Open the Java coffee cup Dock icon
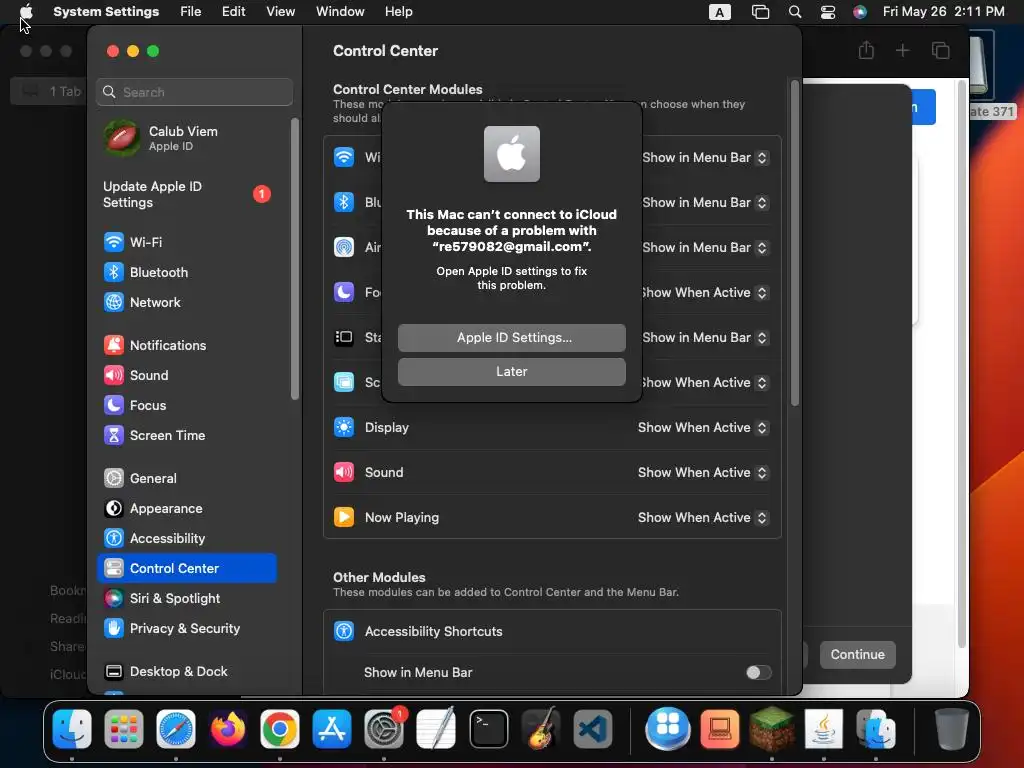 (824, 729)
